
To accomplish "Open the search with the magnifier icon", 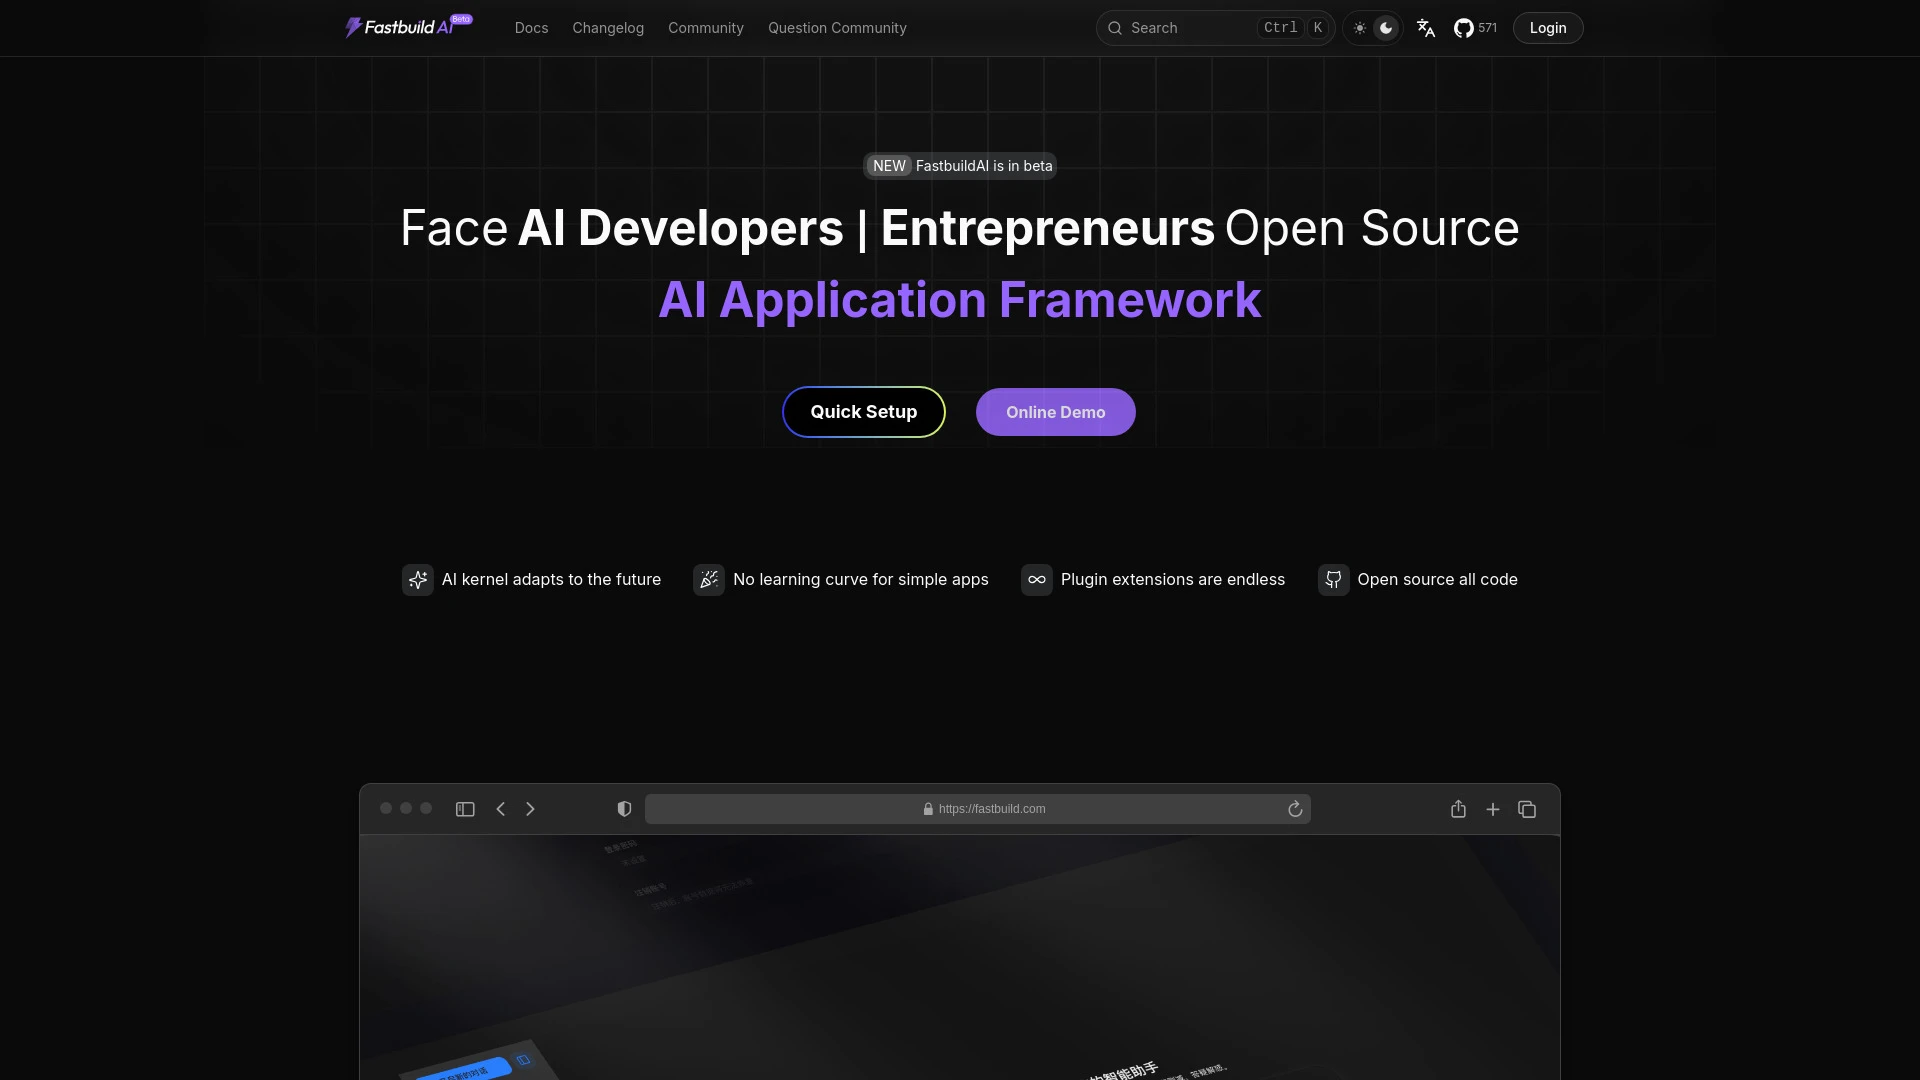I will click(x=1114, y=28).
